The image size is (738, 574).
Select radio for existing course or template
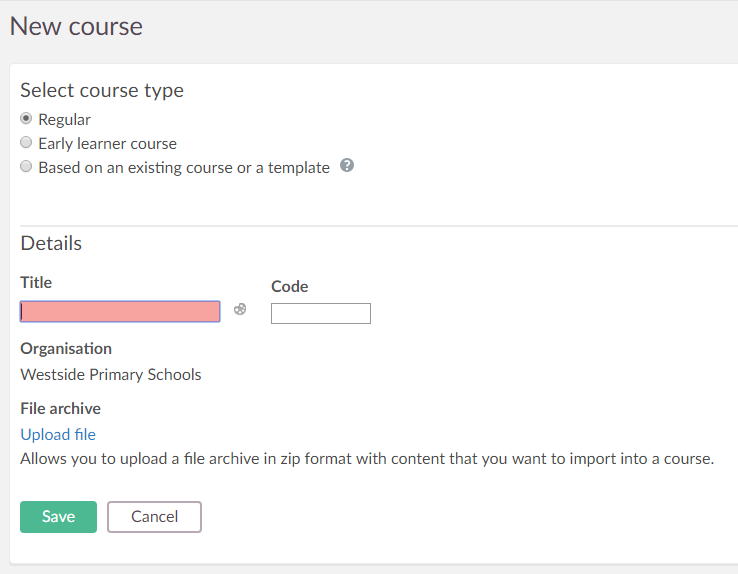(27, 167)
